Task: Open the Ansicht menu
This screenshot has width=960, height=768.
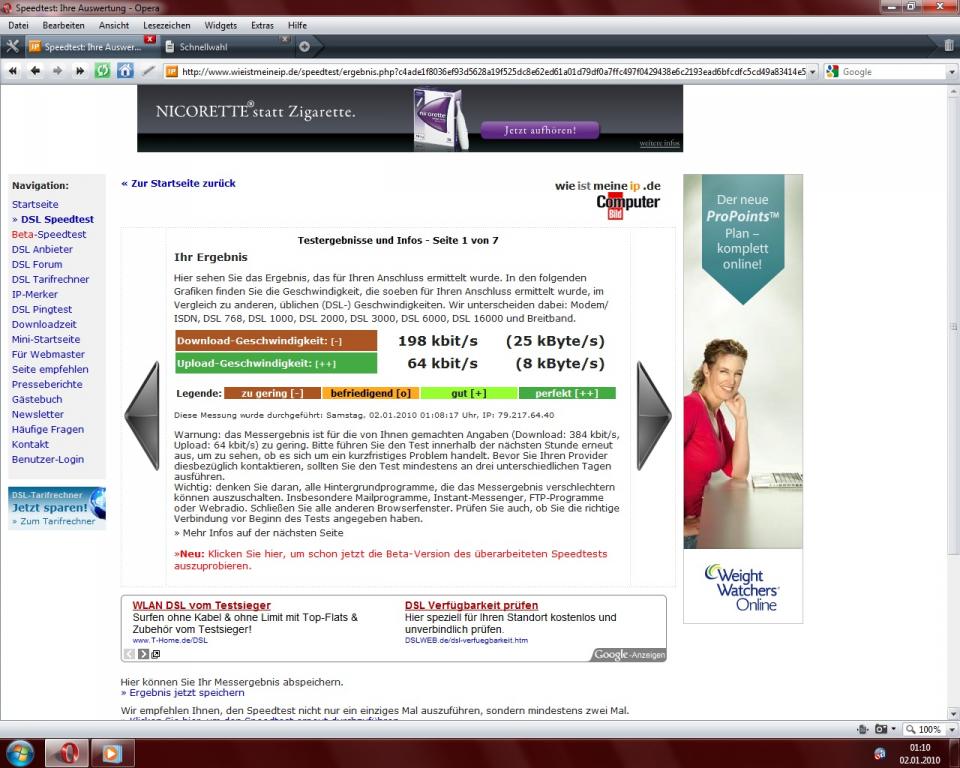Action: tap(114, 25)
